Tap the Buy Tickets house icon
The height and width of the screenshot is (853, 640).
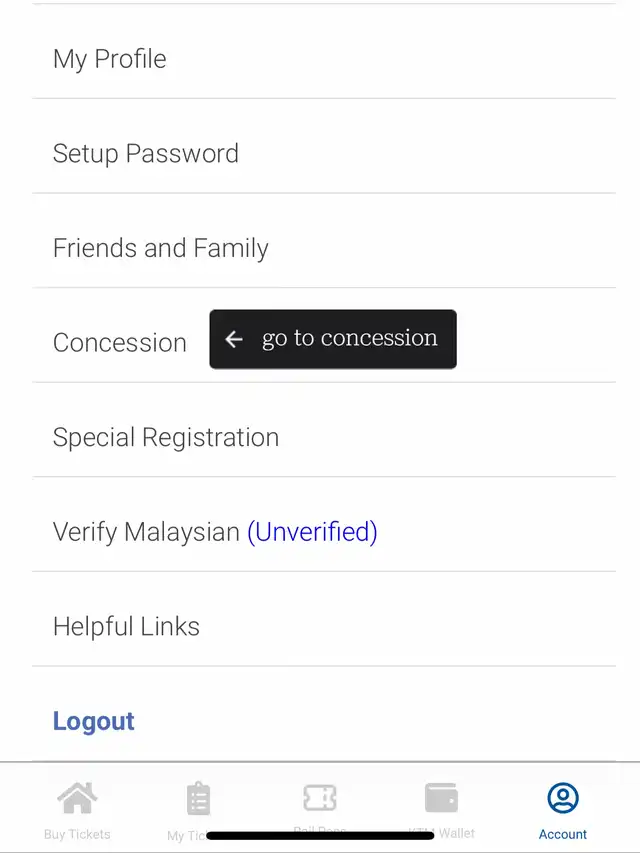pyautogui.click(x=77, y=798)
